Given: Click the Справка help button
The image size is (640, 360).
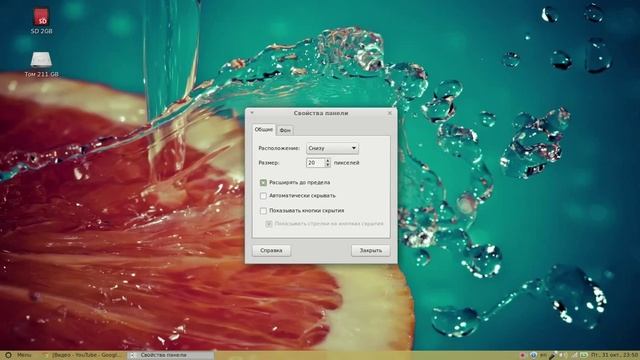Looking at the screenshot, I should (x=271, y=251).
